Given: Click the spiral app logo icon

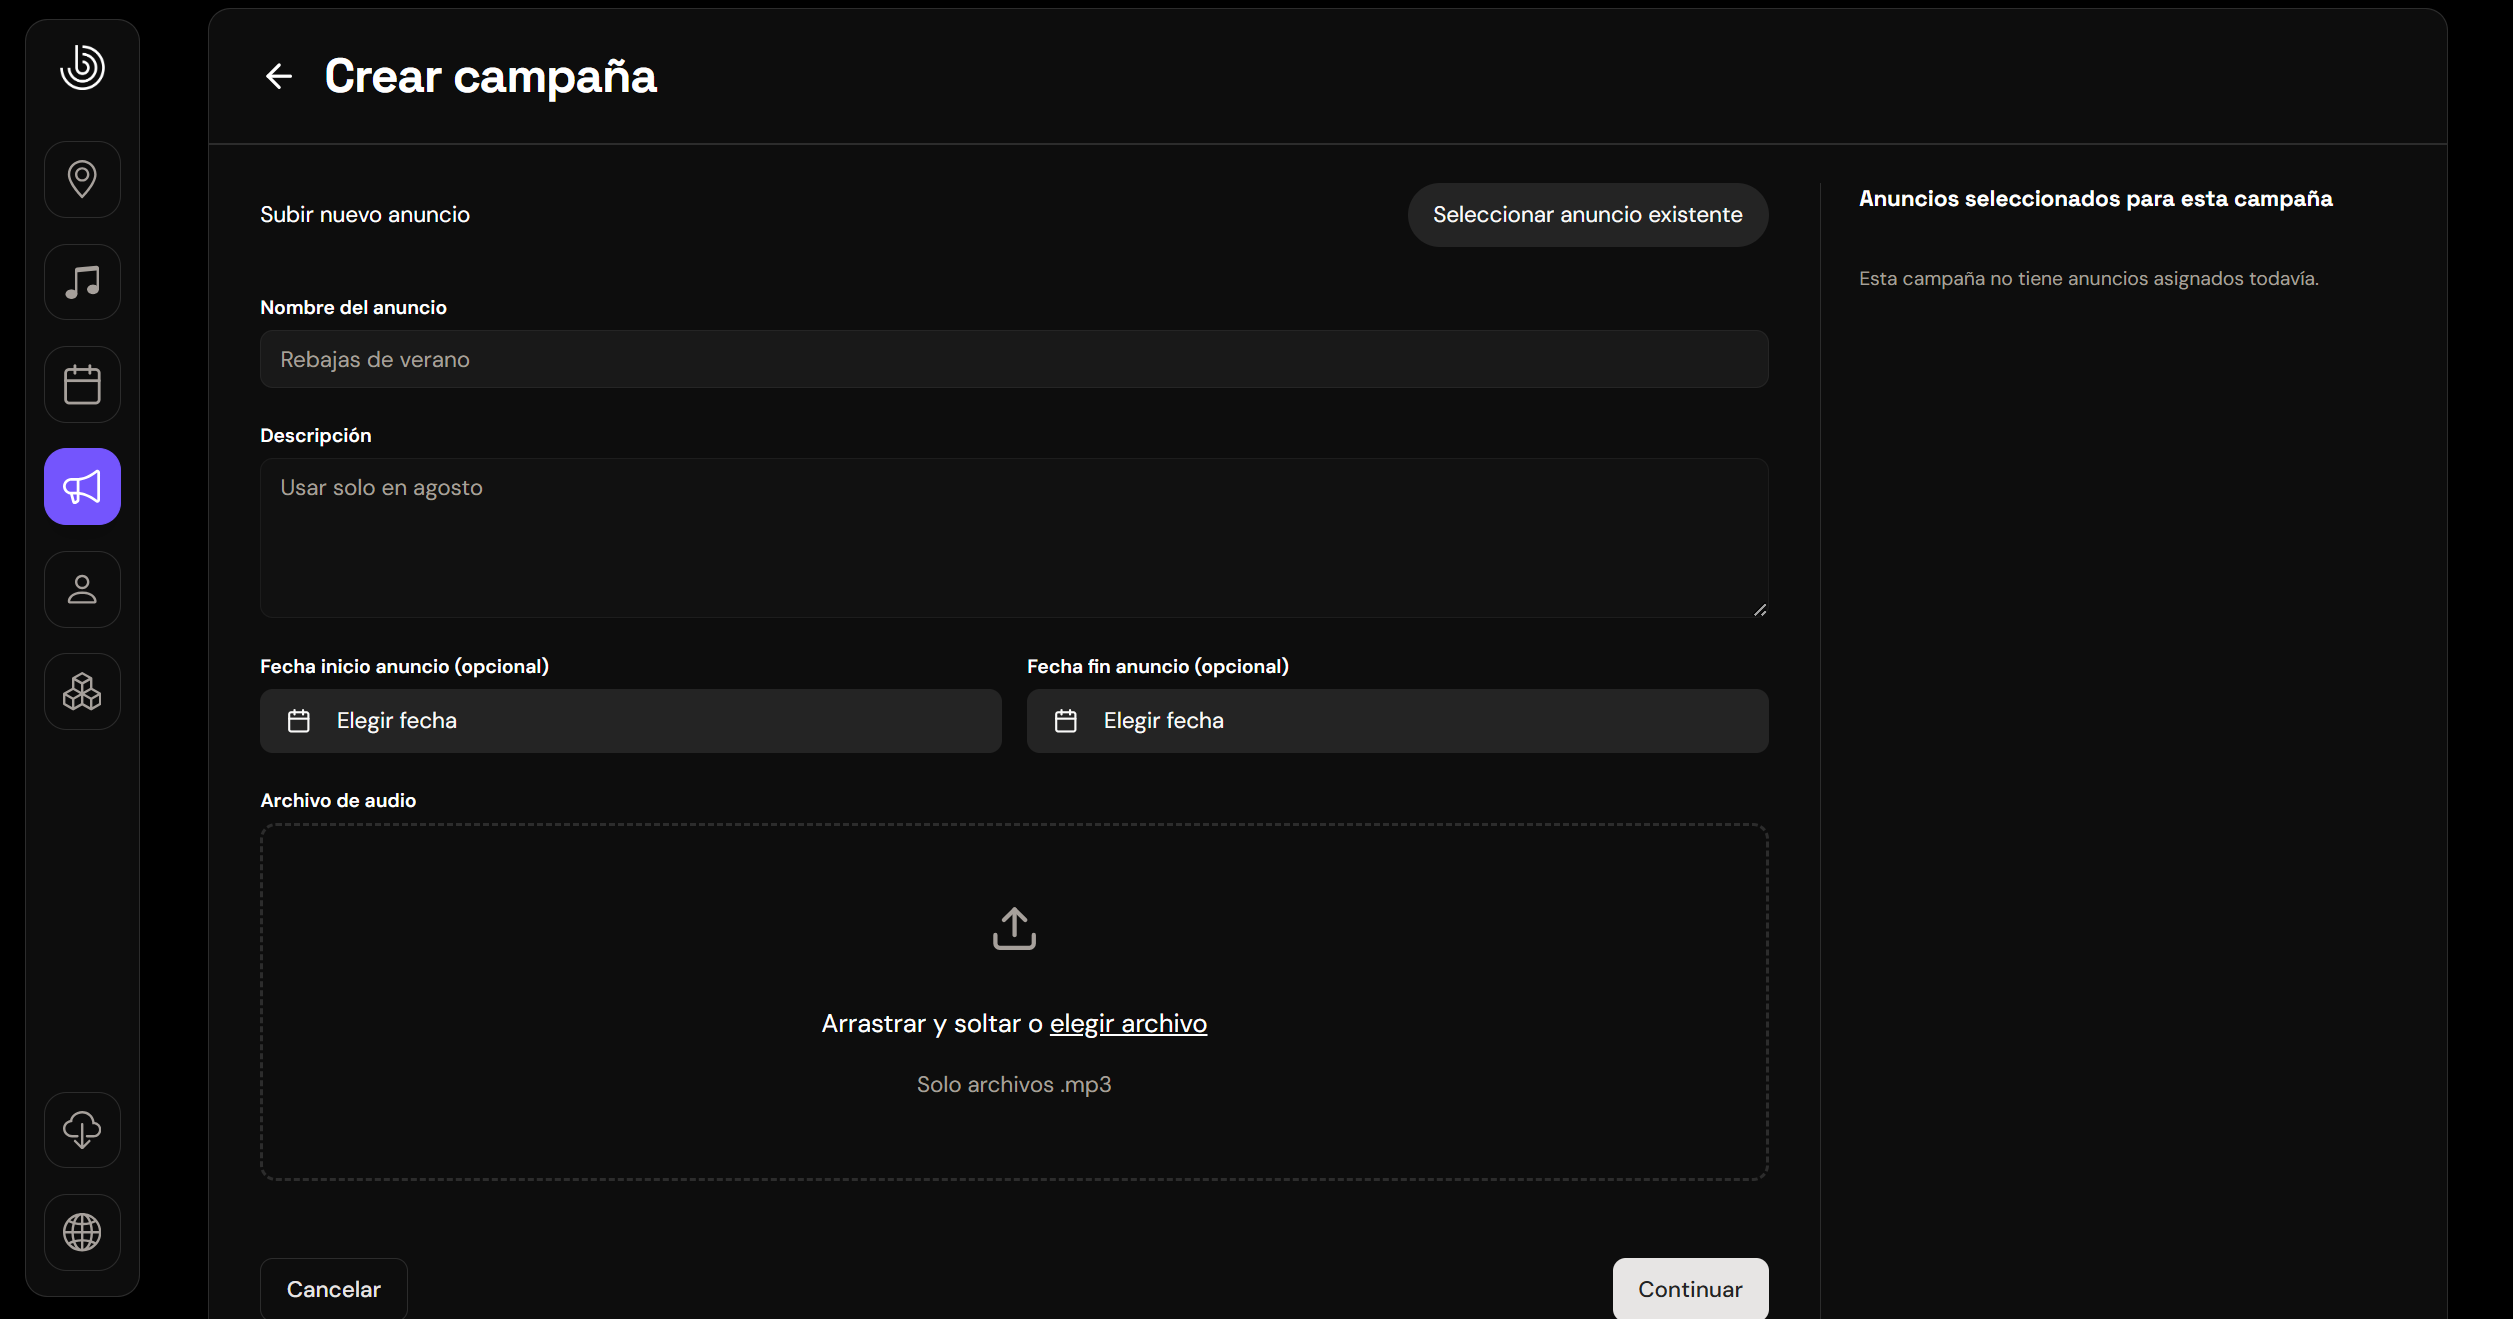Looking at the screenshot, I should pyautogui.click(x=82, y=68).
